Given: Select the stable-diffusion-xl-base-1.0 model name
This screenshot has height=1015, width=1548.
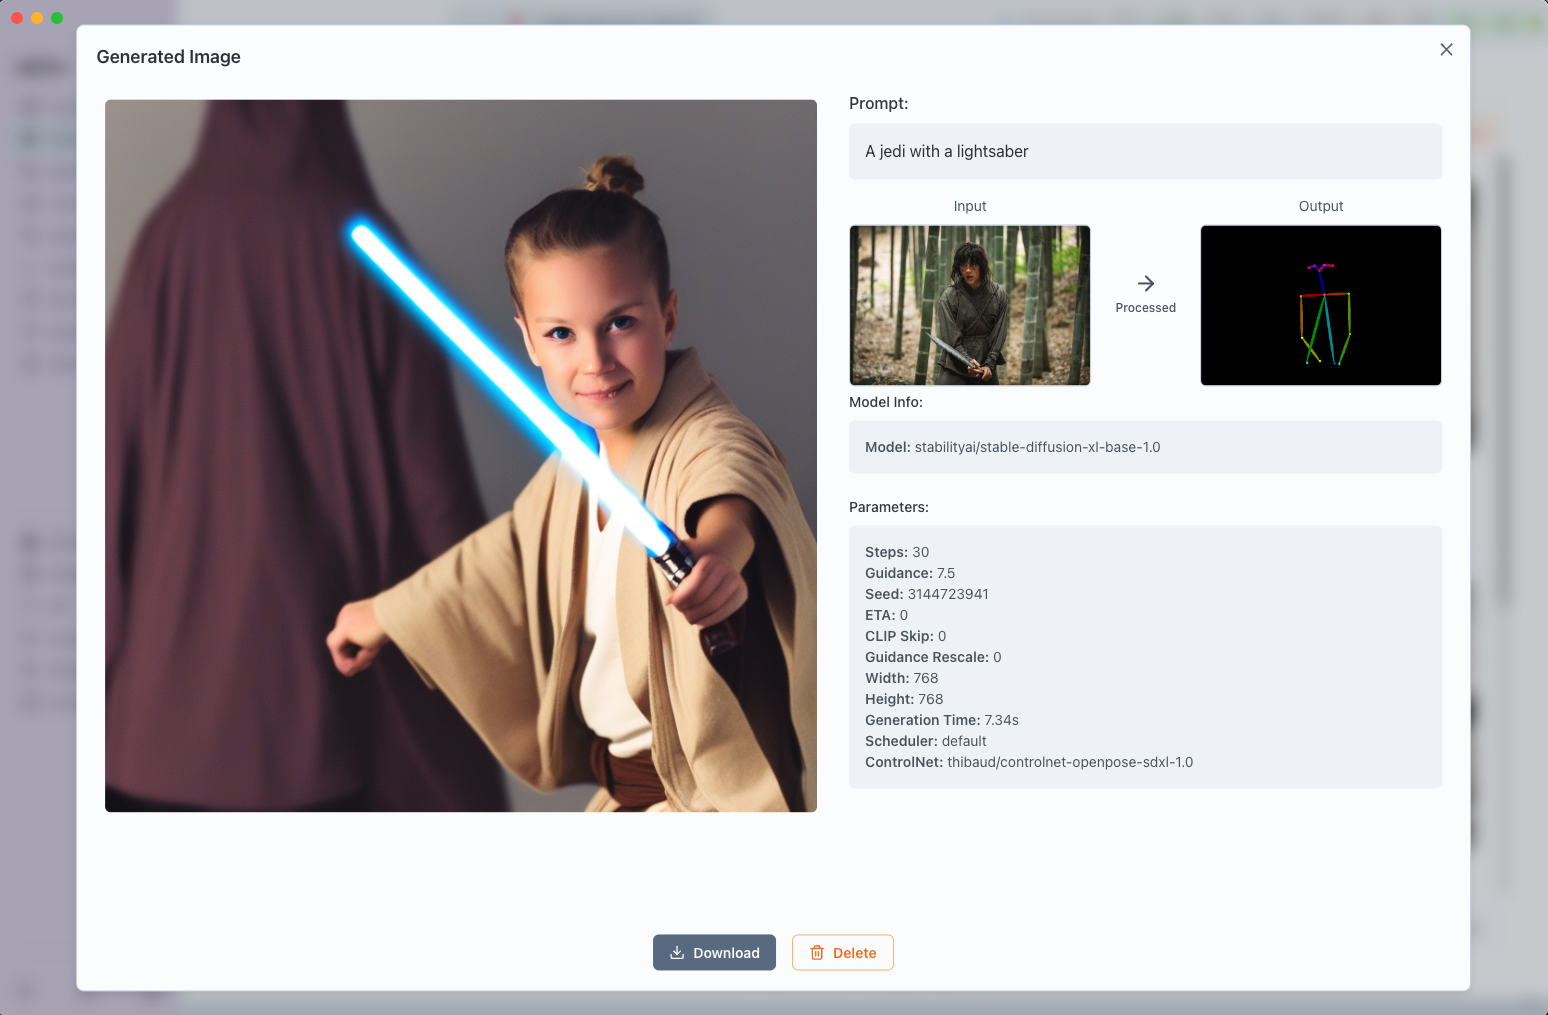Looking at the screenshot, I should (1037, 447).
